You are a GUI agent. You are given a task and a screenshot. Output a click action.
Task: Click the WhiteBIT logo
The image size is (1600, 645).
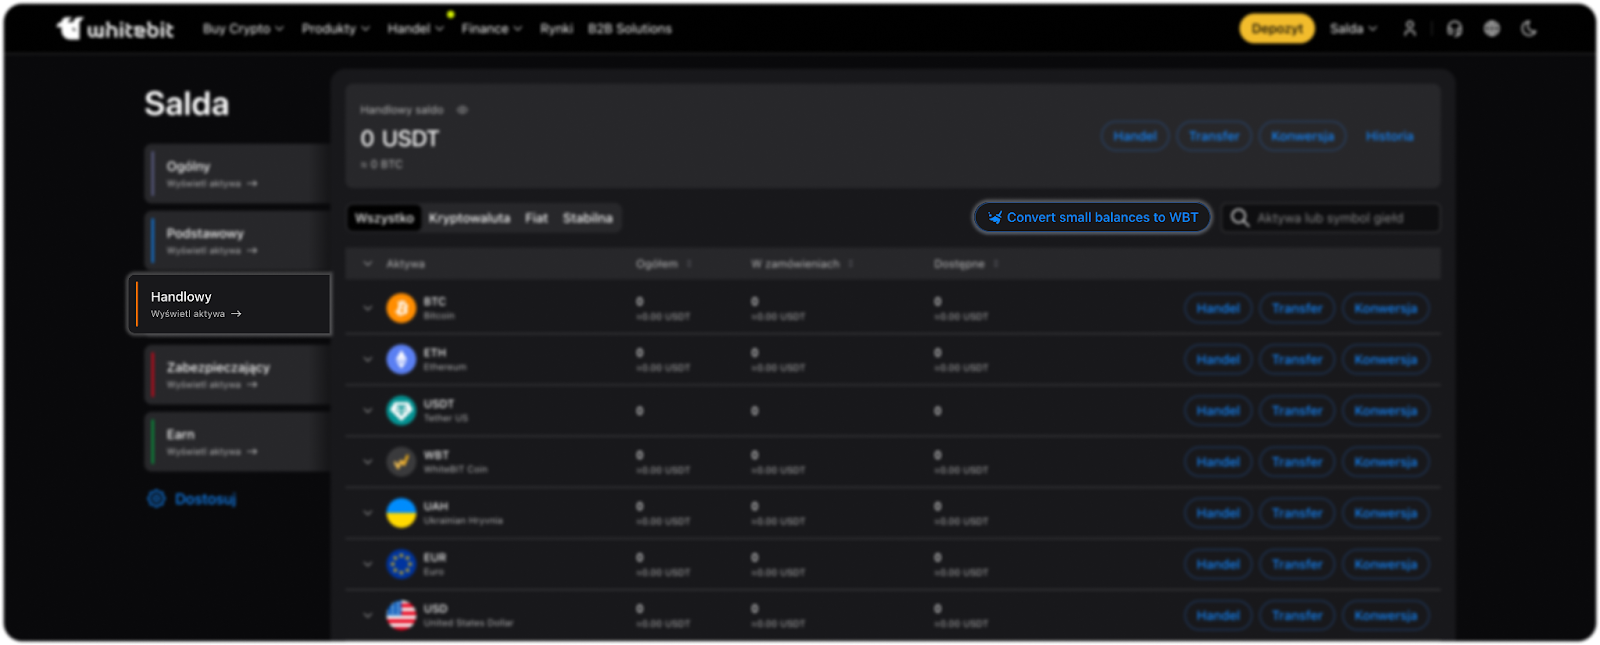click(x=115, y=29)
